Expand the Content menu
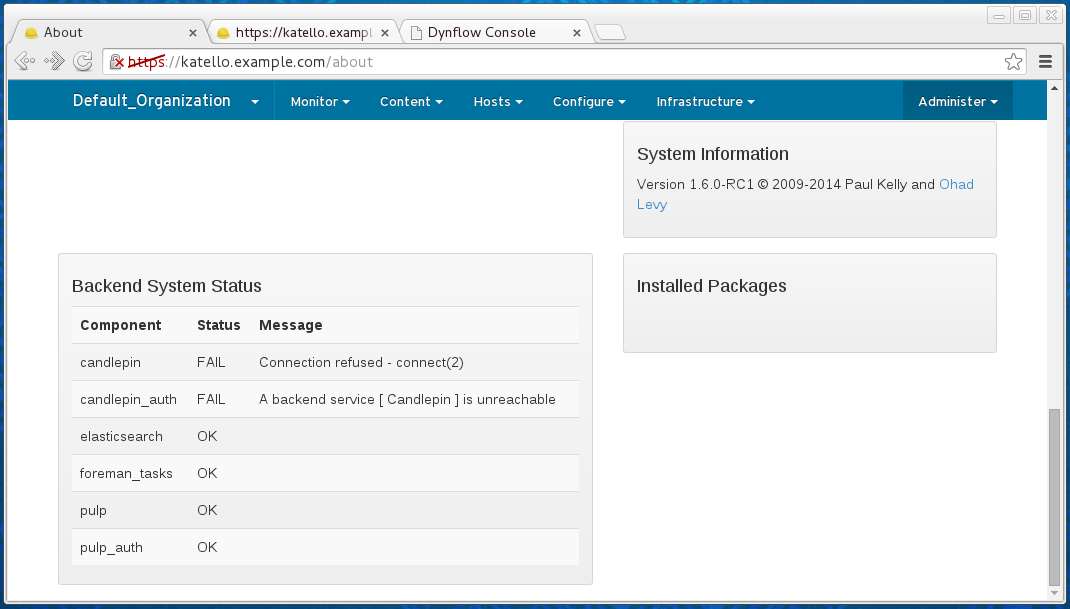This screenshot has height=609, width=1070. [411, 101]
